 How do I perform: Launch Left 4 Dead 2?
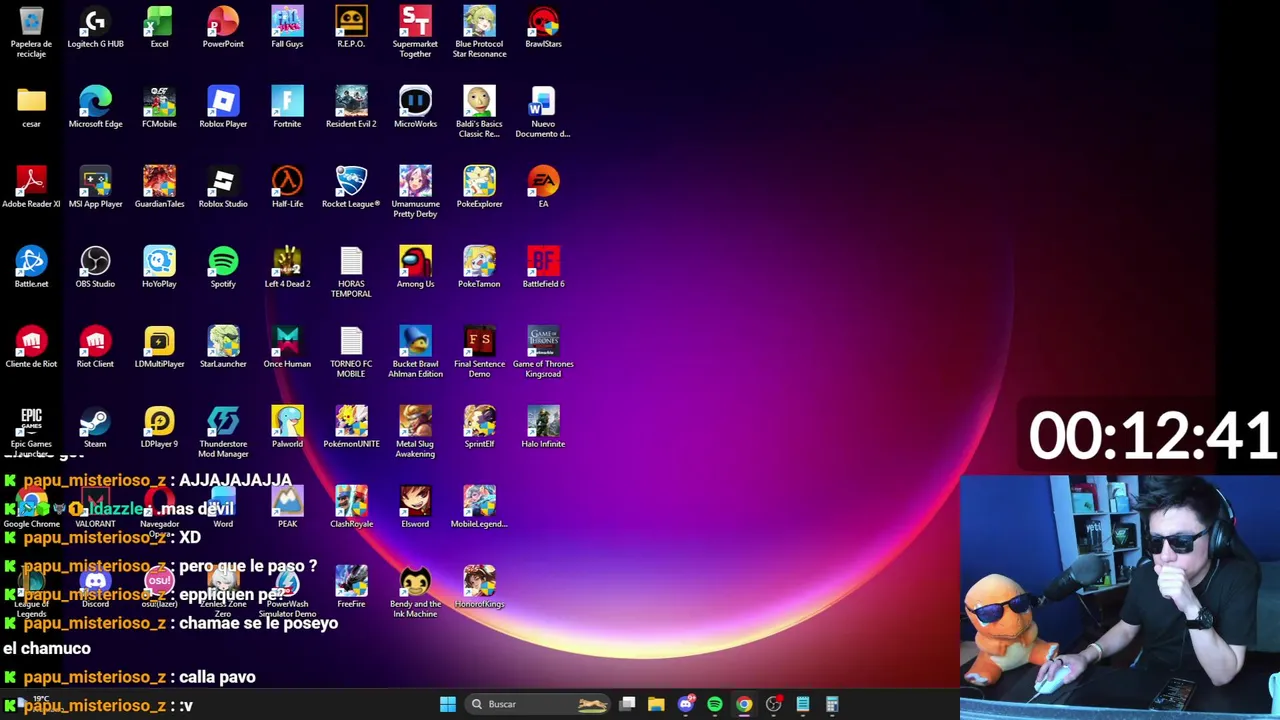(287, 268)
